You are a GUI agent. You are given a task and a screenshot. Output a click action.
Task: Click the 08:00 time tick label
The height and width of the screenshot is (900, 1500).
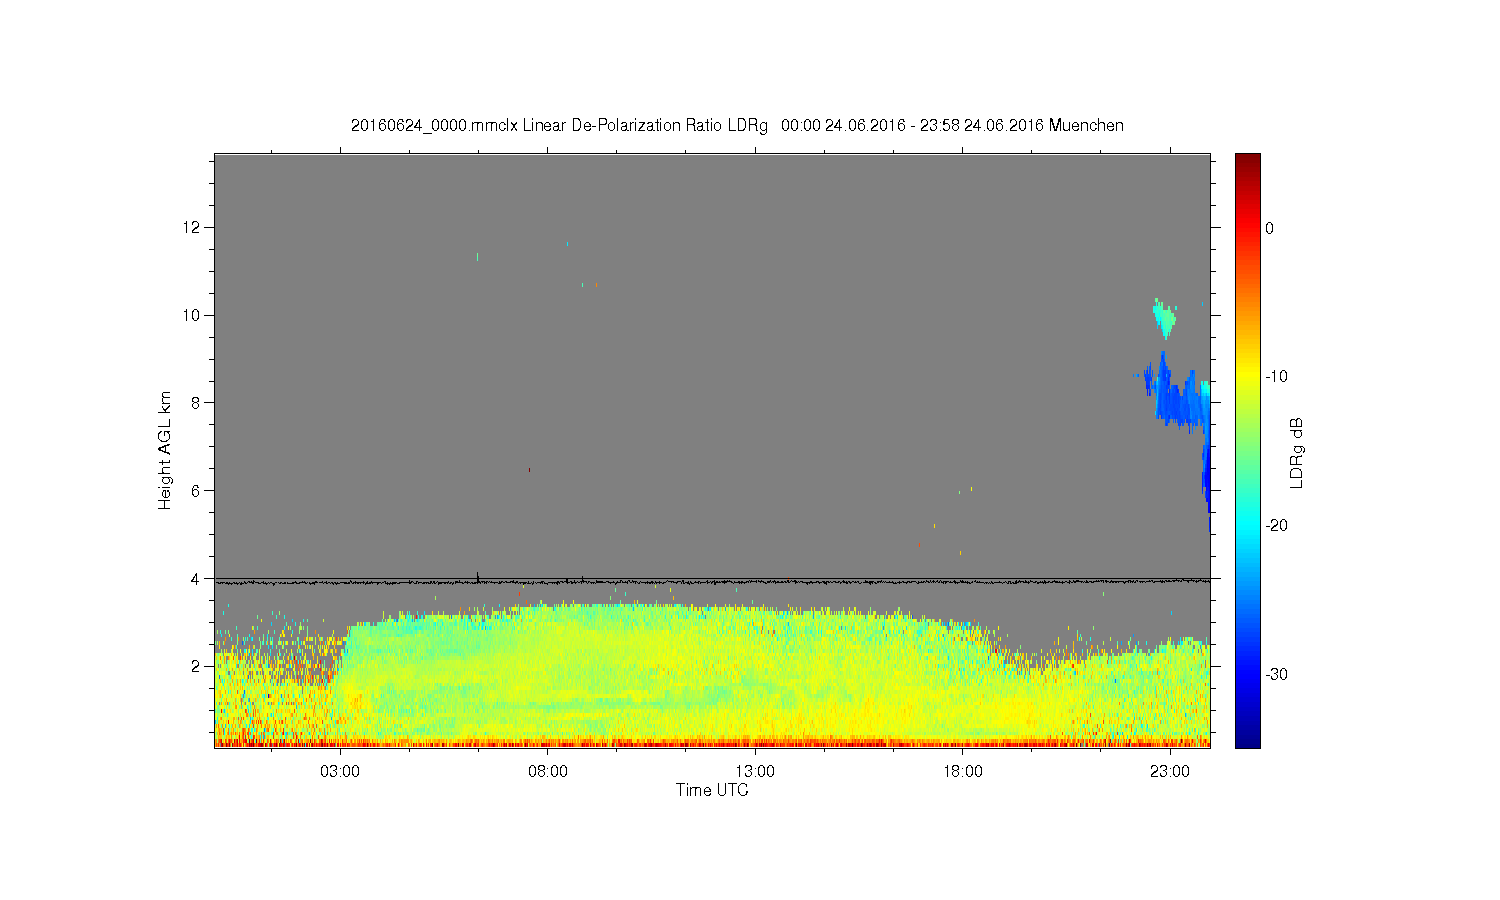(x=548, y=772)
